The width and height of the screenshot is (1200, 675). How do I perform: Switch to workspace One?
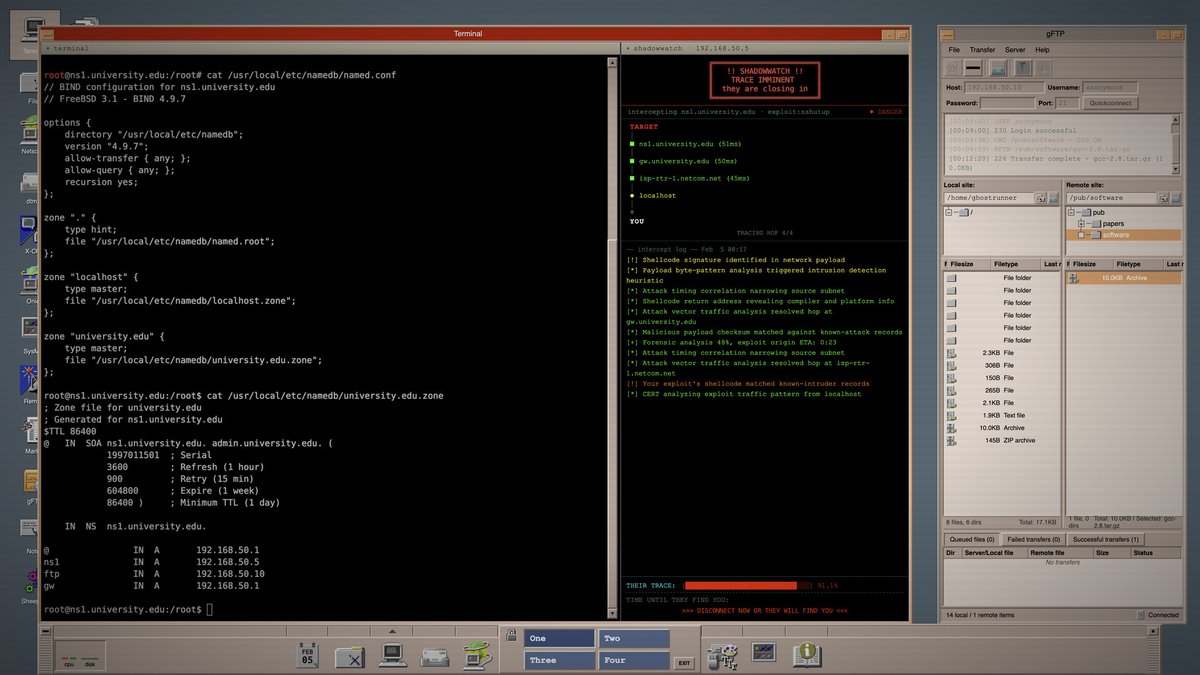coord(560,638)
